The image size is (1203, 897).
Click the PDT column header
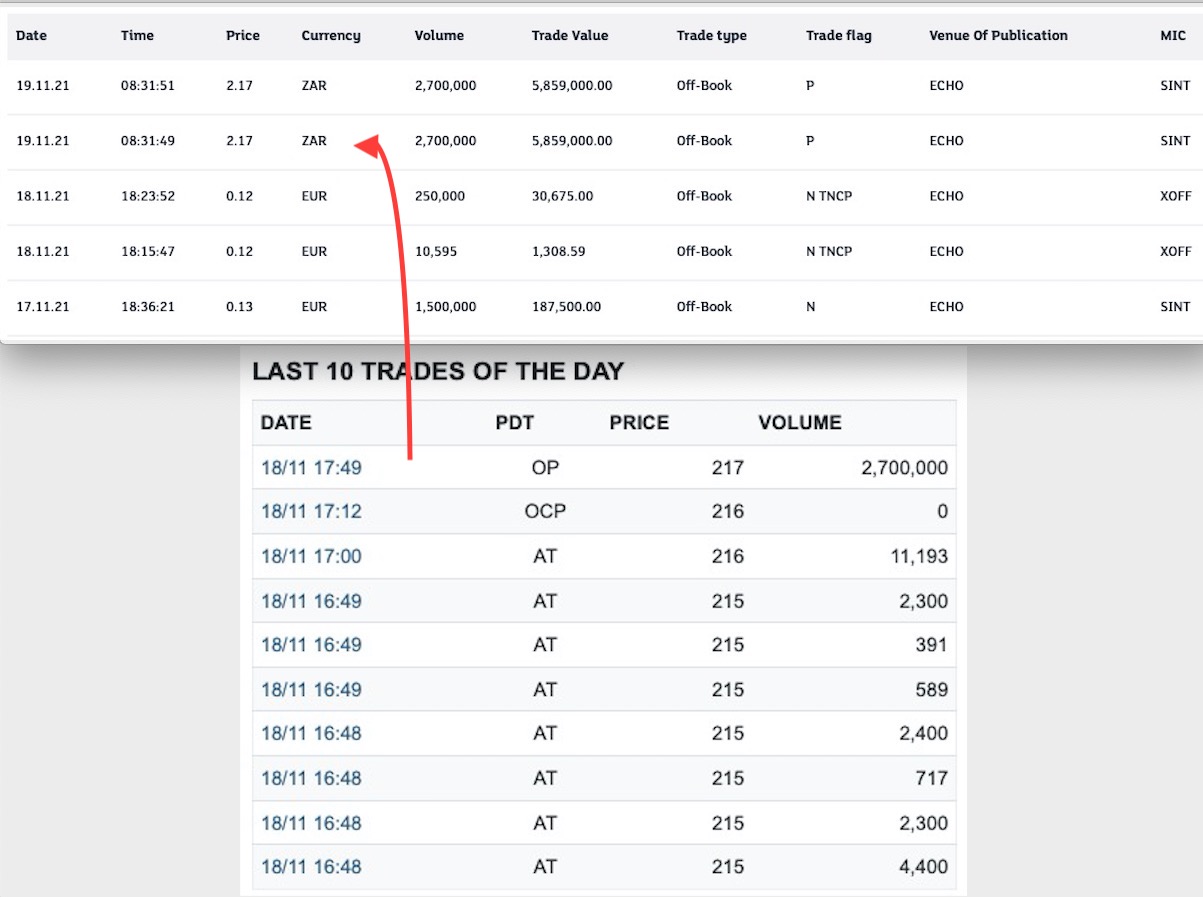pos(515,423)
